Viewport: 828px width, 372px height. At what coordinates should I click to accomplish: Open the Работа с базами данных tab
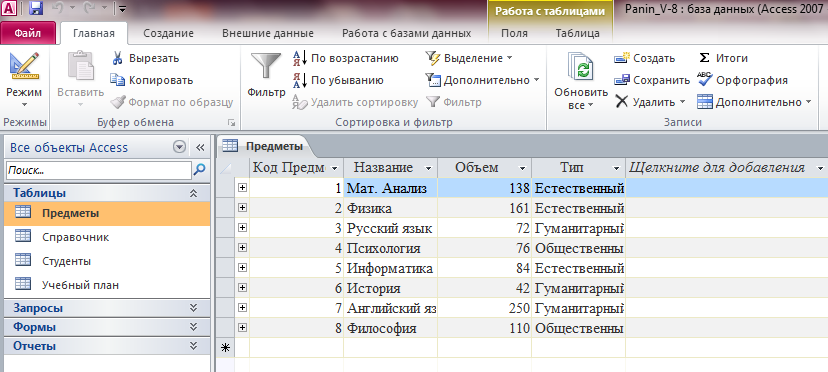(407, 33)
